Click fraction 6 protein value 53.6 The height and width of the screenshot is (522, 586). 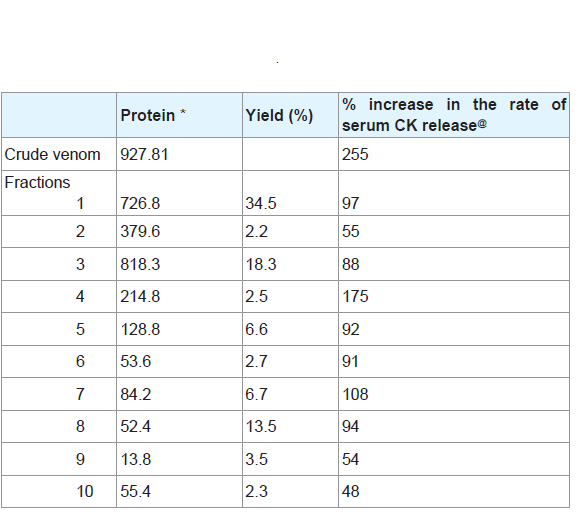(x=136, y=361)
